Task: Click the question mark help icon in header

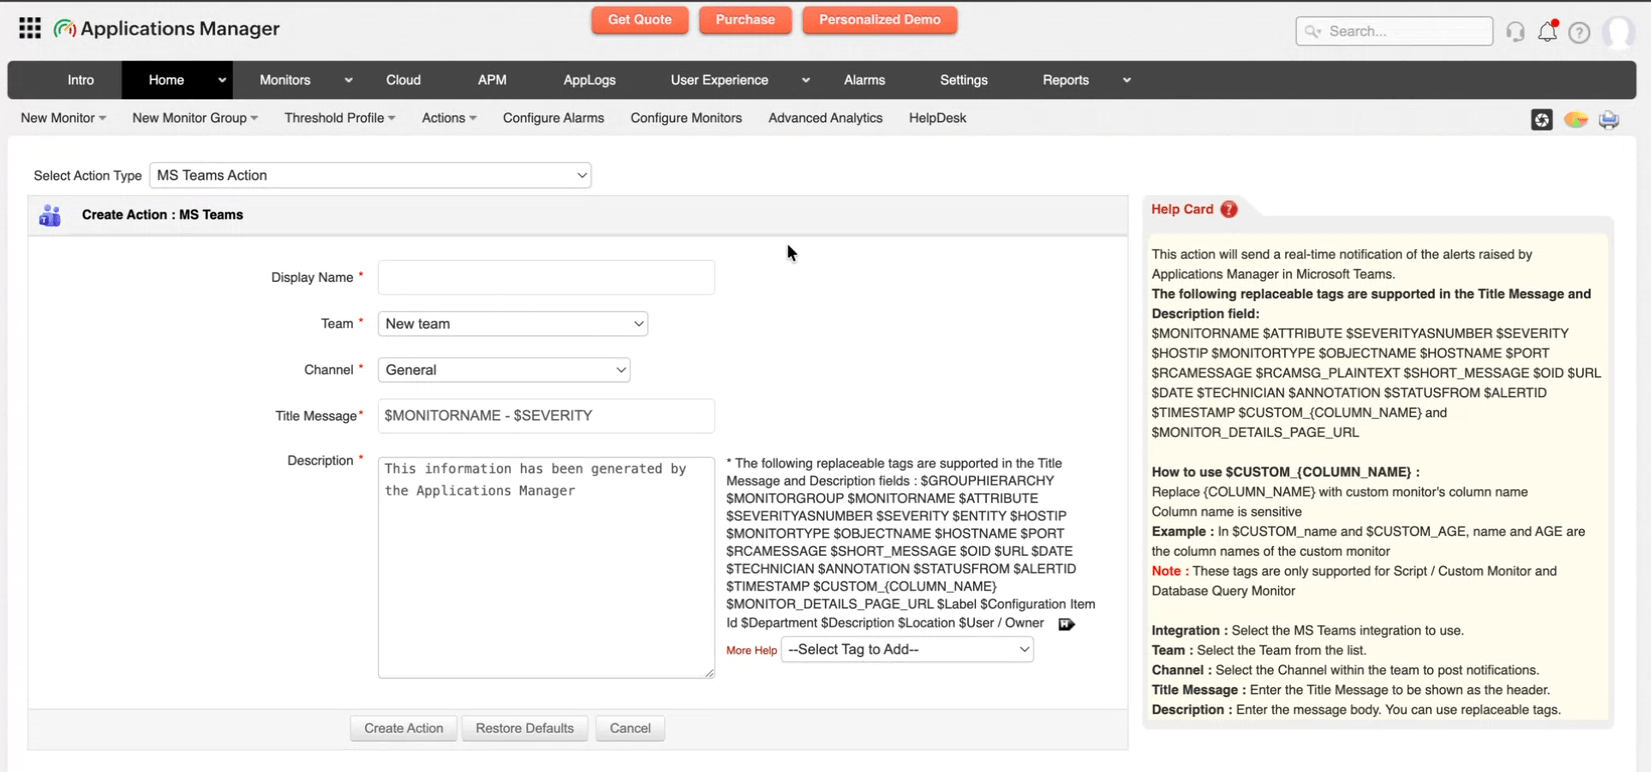Action: (1579, 32)
